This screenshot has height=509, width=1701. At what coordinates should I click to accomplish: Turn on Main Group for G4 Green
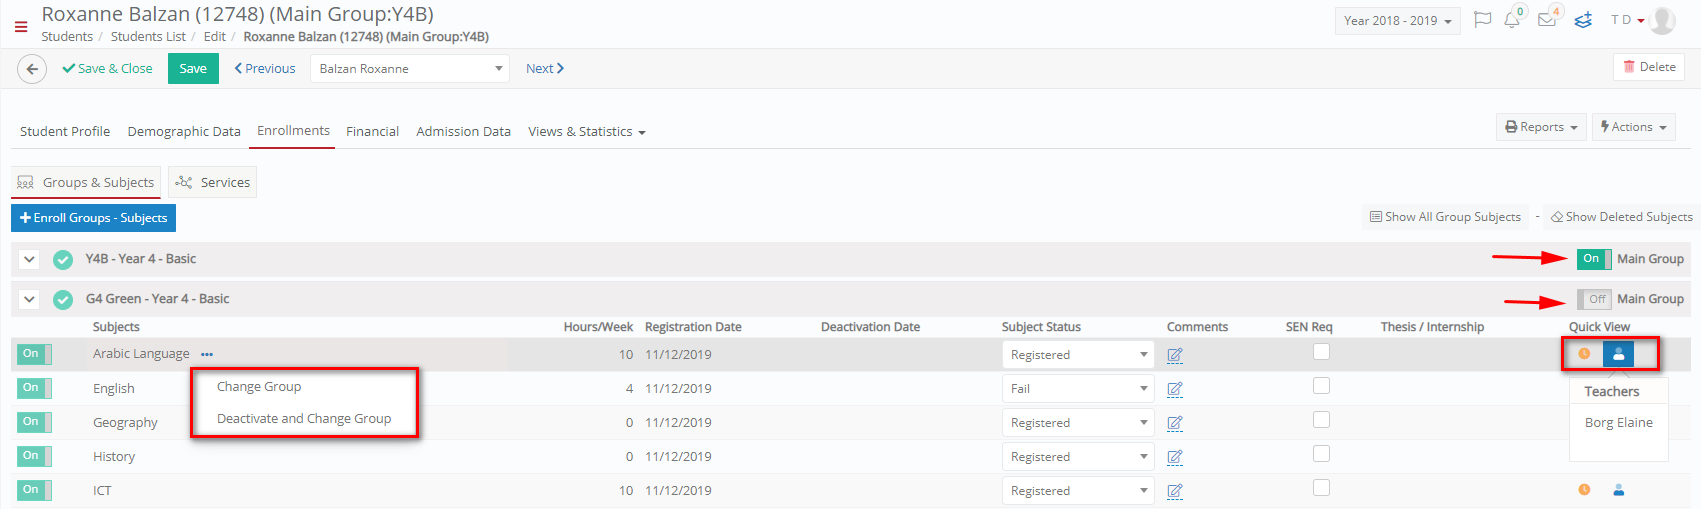(x=1594, y=299)
